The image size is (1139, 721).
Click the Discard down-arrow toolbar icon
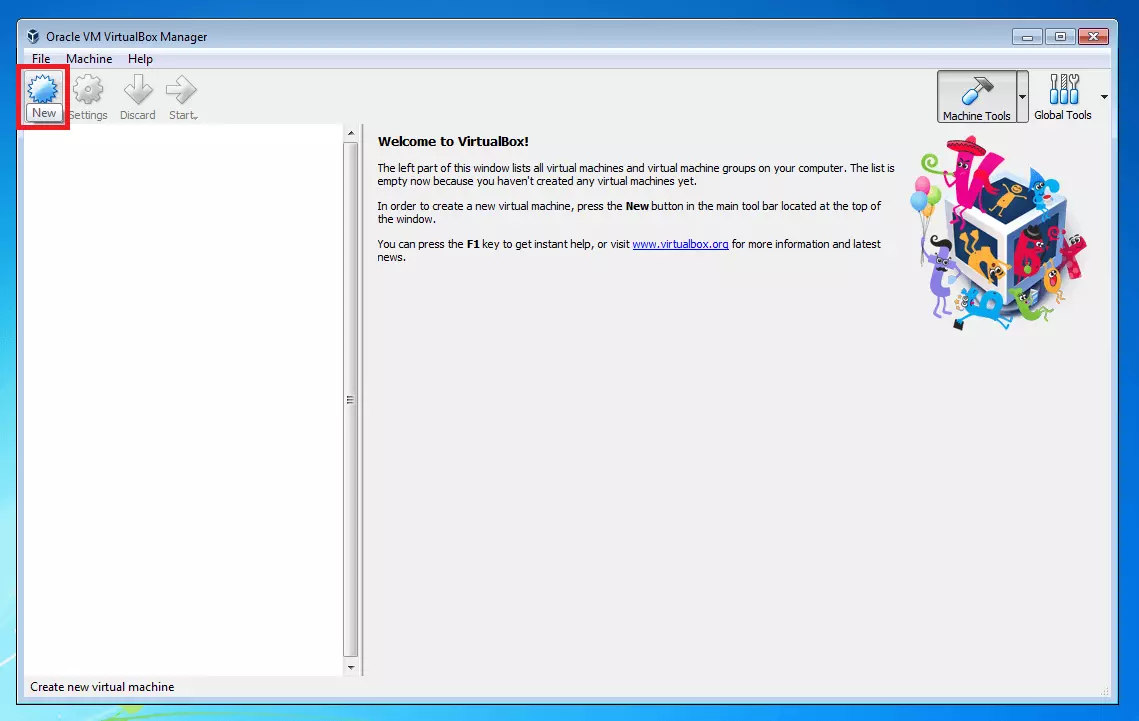138,90
